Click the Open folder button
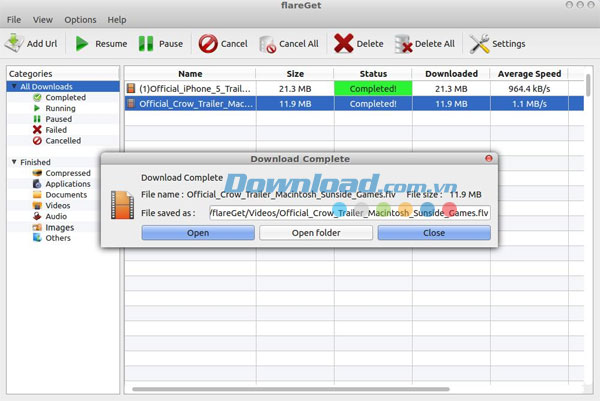Screen dimensions: 600x401 316,233
